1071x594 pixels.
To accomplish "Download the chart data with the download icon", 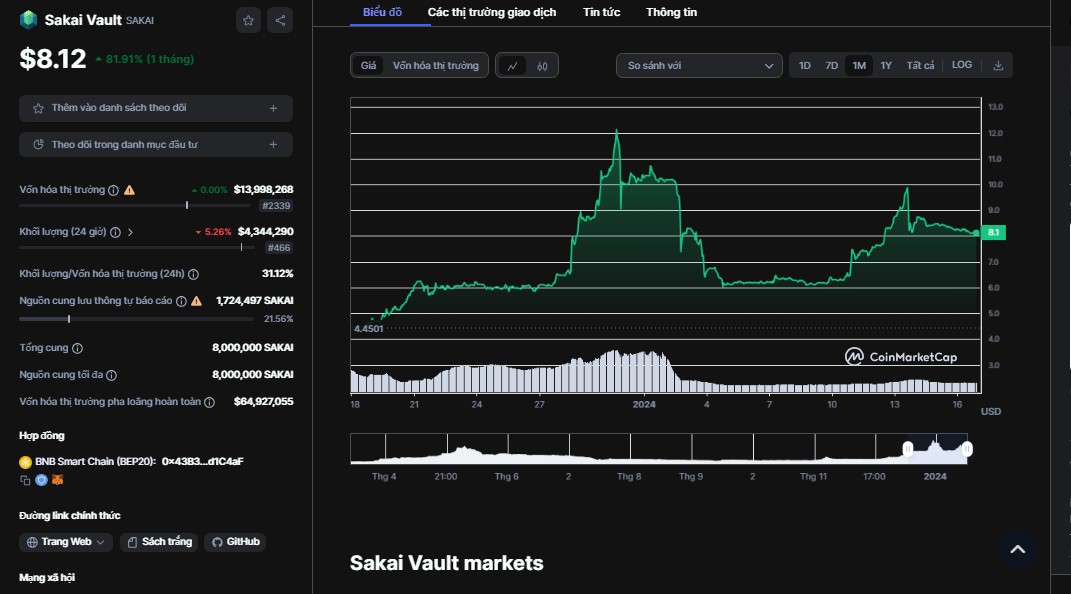I will coord(998,66).
